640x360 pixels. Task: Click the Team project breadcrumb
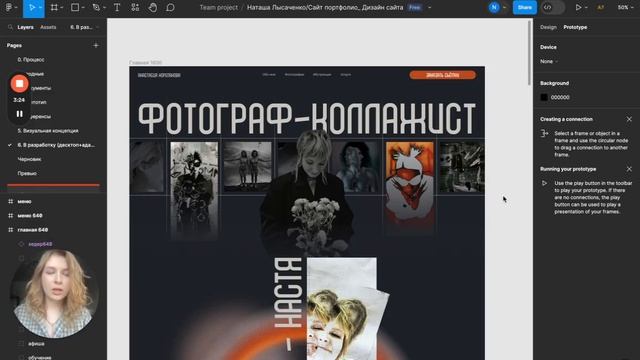pos(218,7)
